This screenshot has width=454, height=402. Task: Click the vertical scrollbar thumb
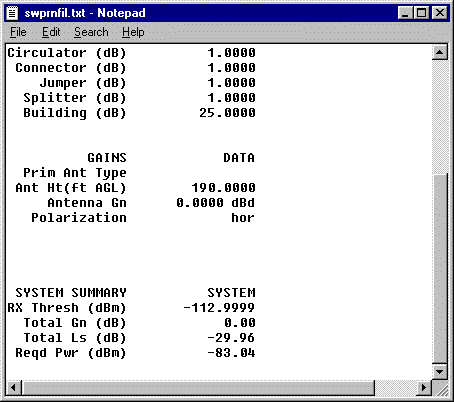[x=440, y=269]
